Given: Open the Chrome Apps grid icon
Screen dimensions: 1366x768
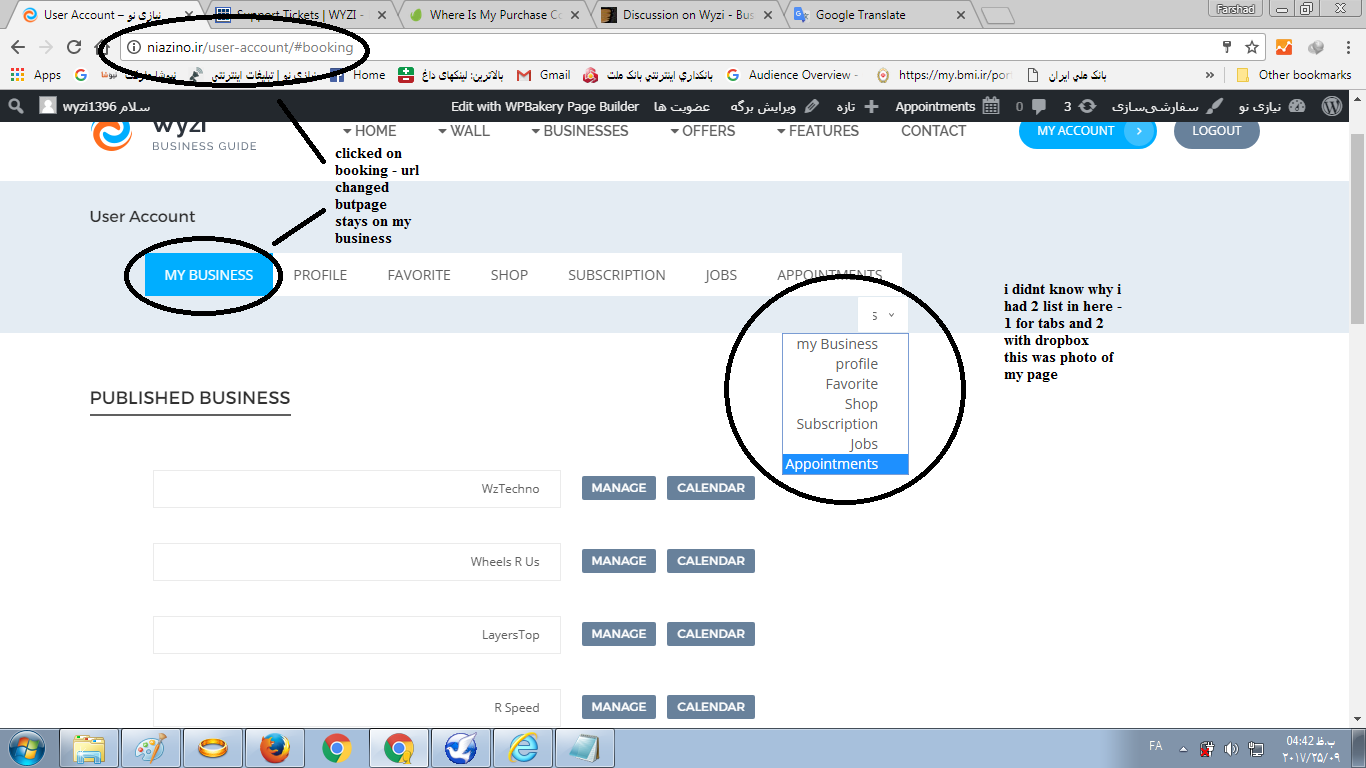Looking at the screenshot, I should pos(17,75).
